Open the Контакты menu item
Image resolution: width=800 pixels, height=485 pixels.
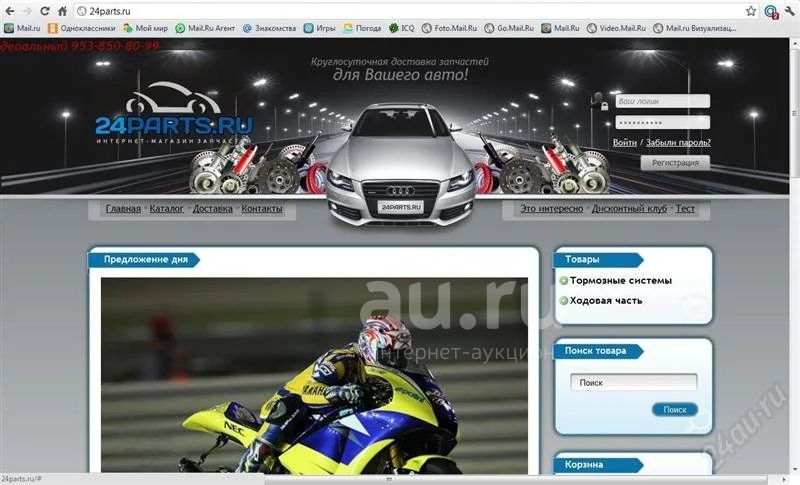point(262,209)
